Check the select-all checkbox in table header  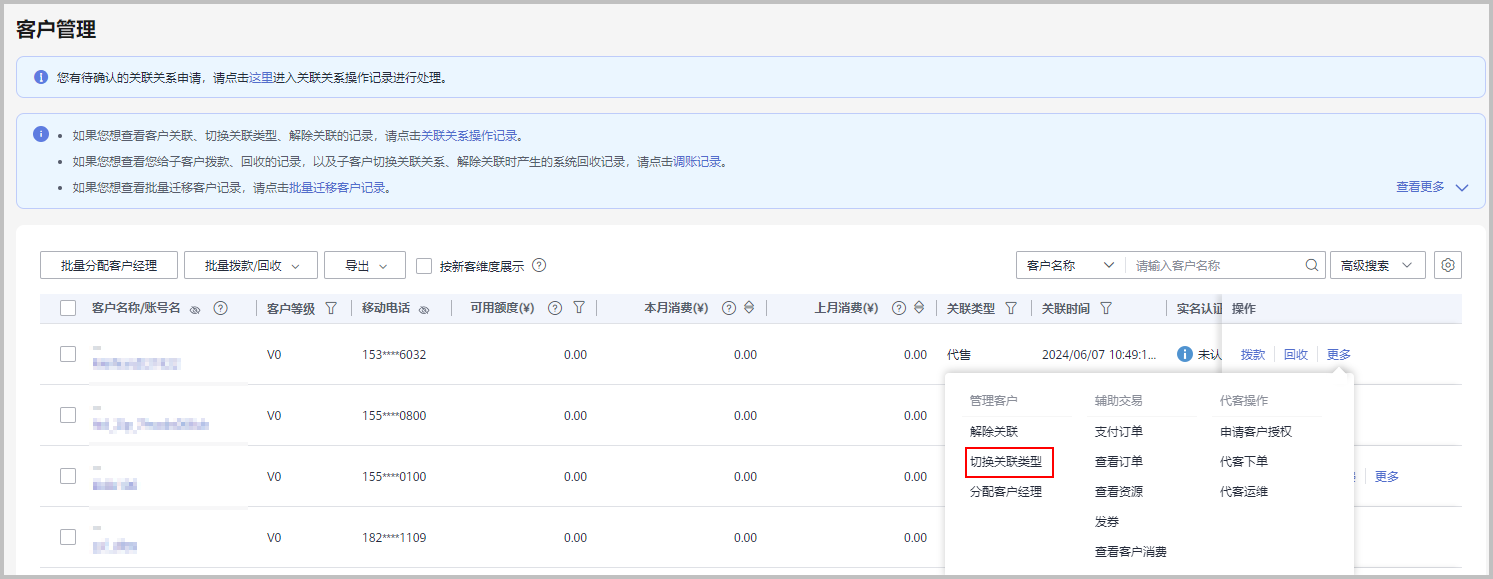click(x=68, y=308)
